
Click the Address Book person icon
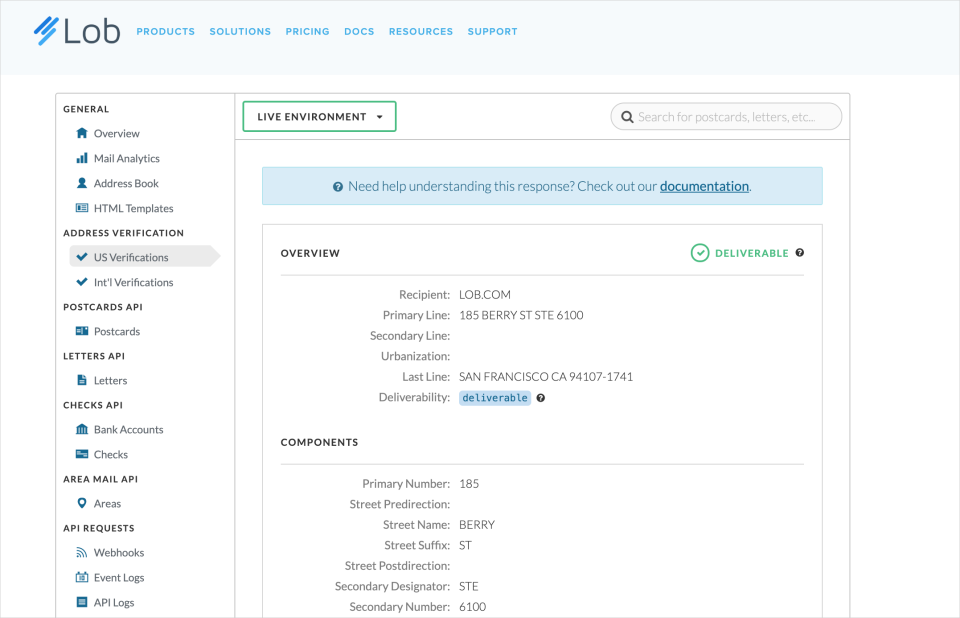tap(82, 183)
